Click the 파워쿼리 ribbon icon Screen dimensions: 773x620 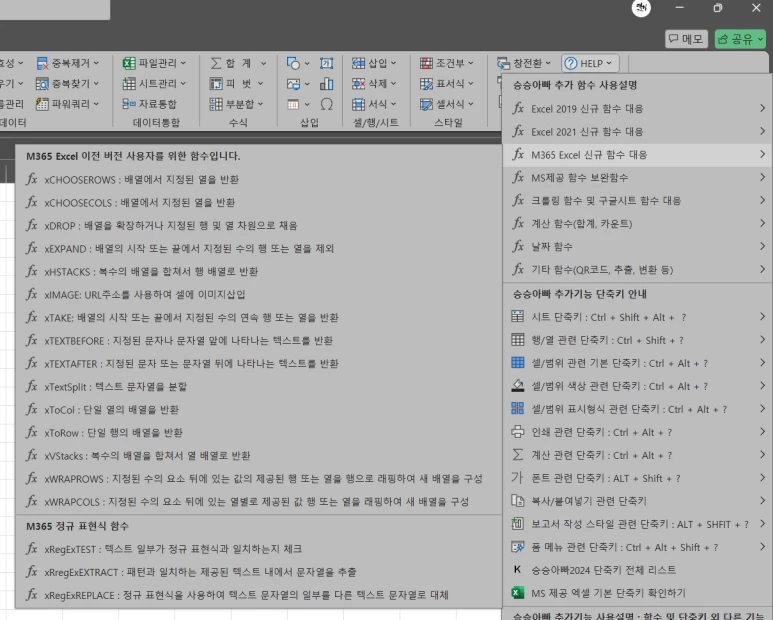tap(42, 104)
